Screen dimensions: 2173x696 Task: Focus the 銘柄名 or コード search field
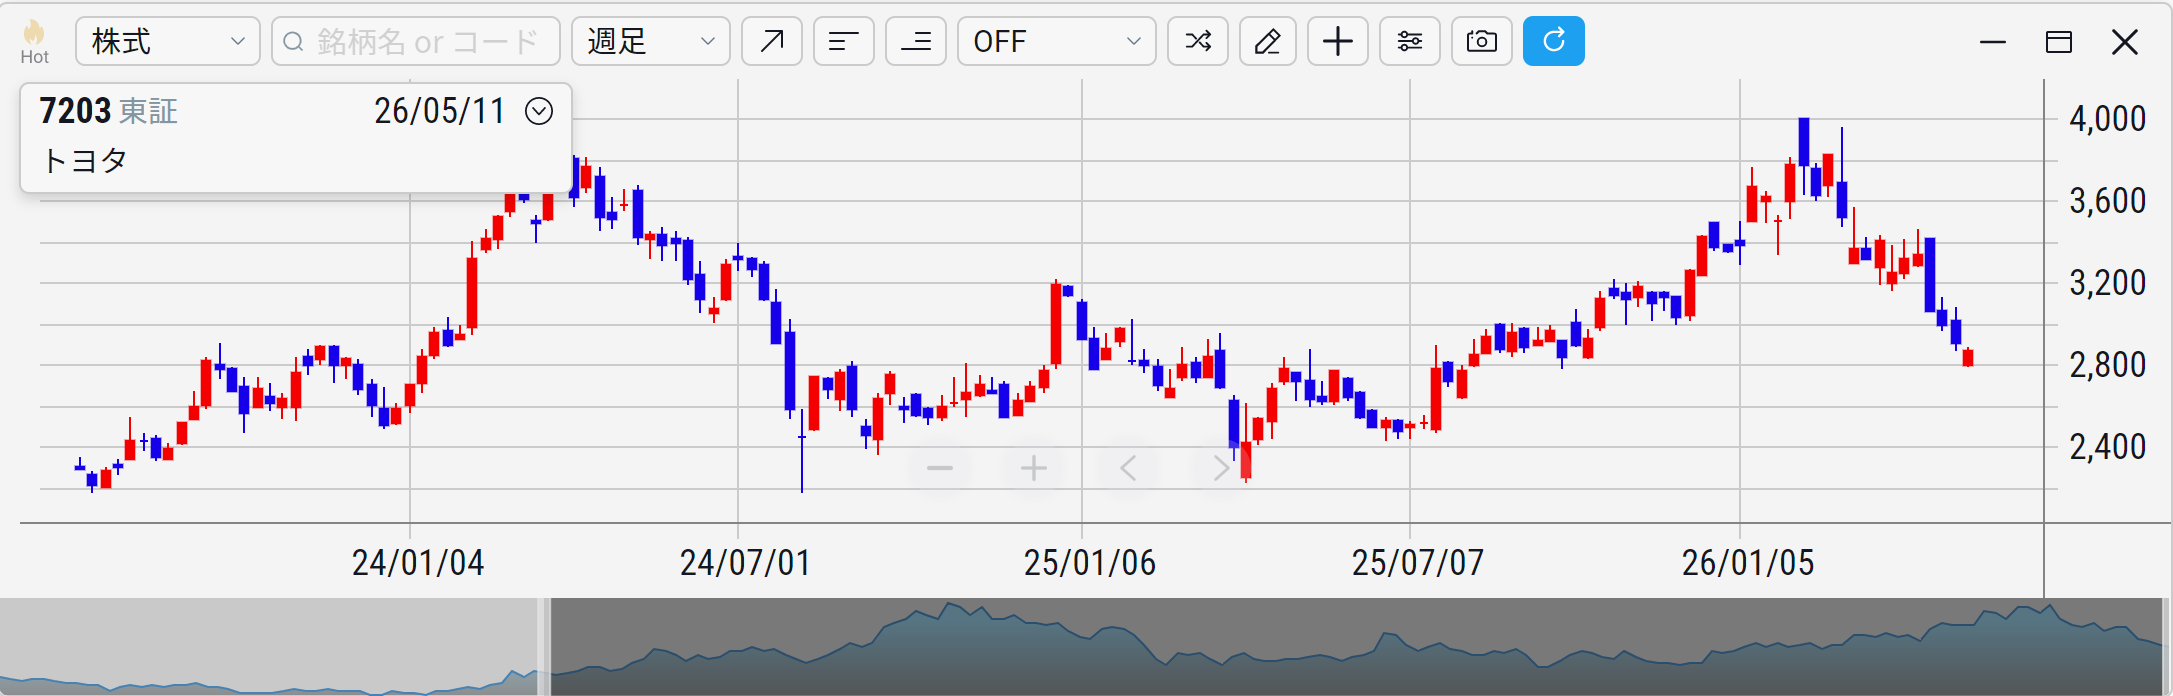[x=416, y=41]
